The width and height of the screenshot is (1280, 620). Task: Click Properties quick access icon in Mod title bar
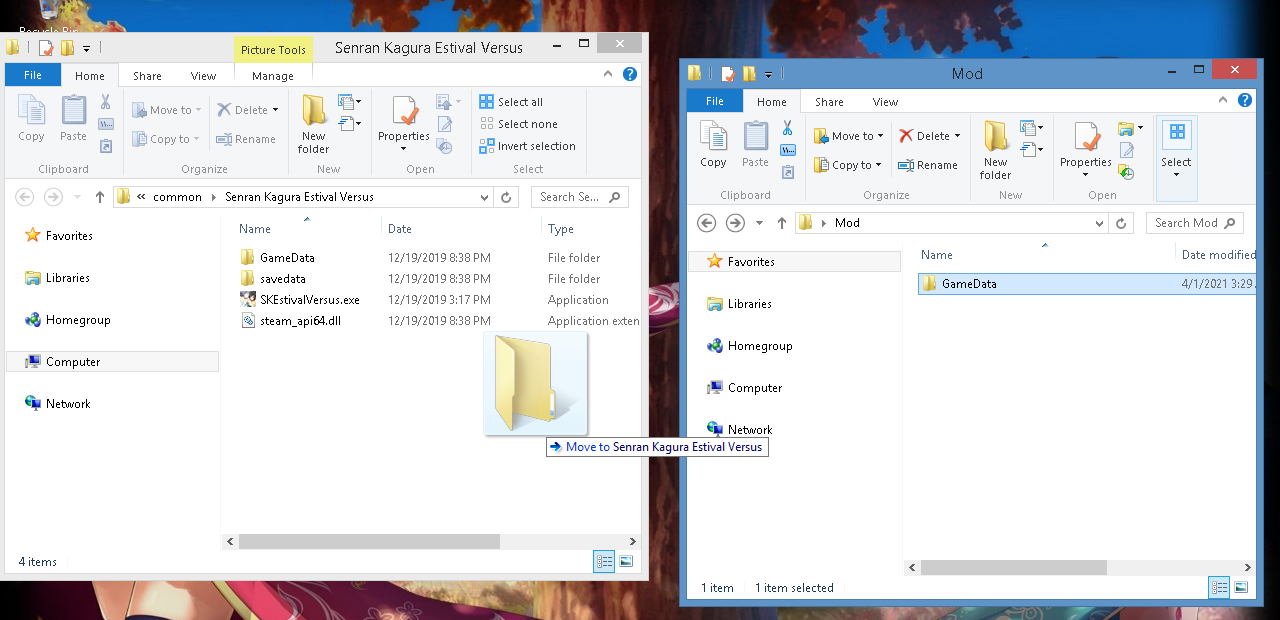[728, 73]
